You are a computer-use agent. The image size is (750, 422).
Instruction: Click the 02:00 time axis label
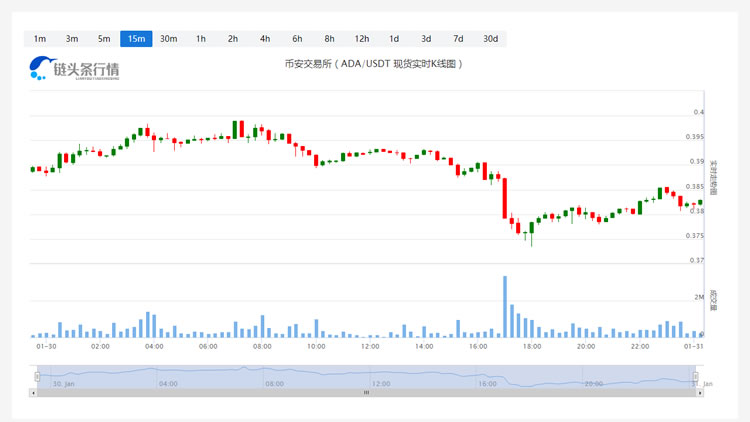100,346
